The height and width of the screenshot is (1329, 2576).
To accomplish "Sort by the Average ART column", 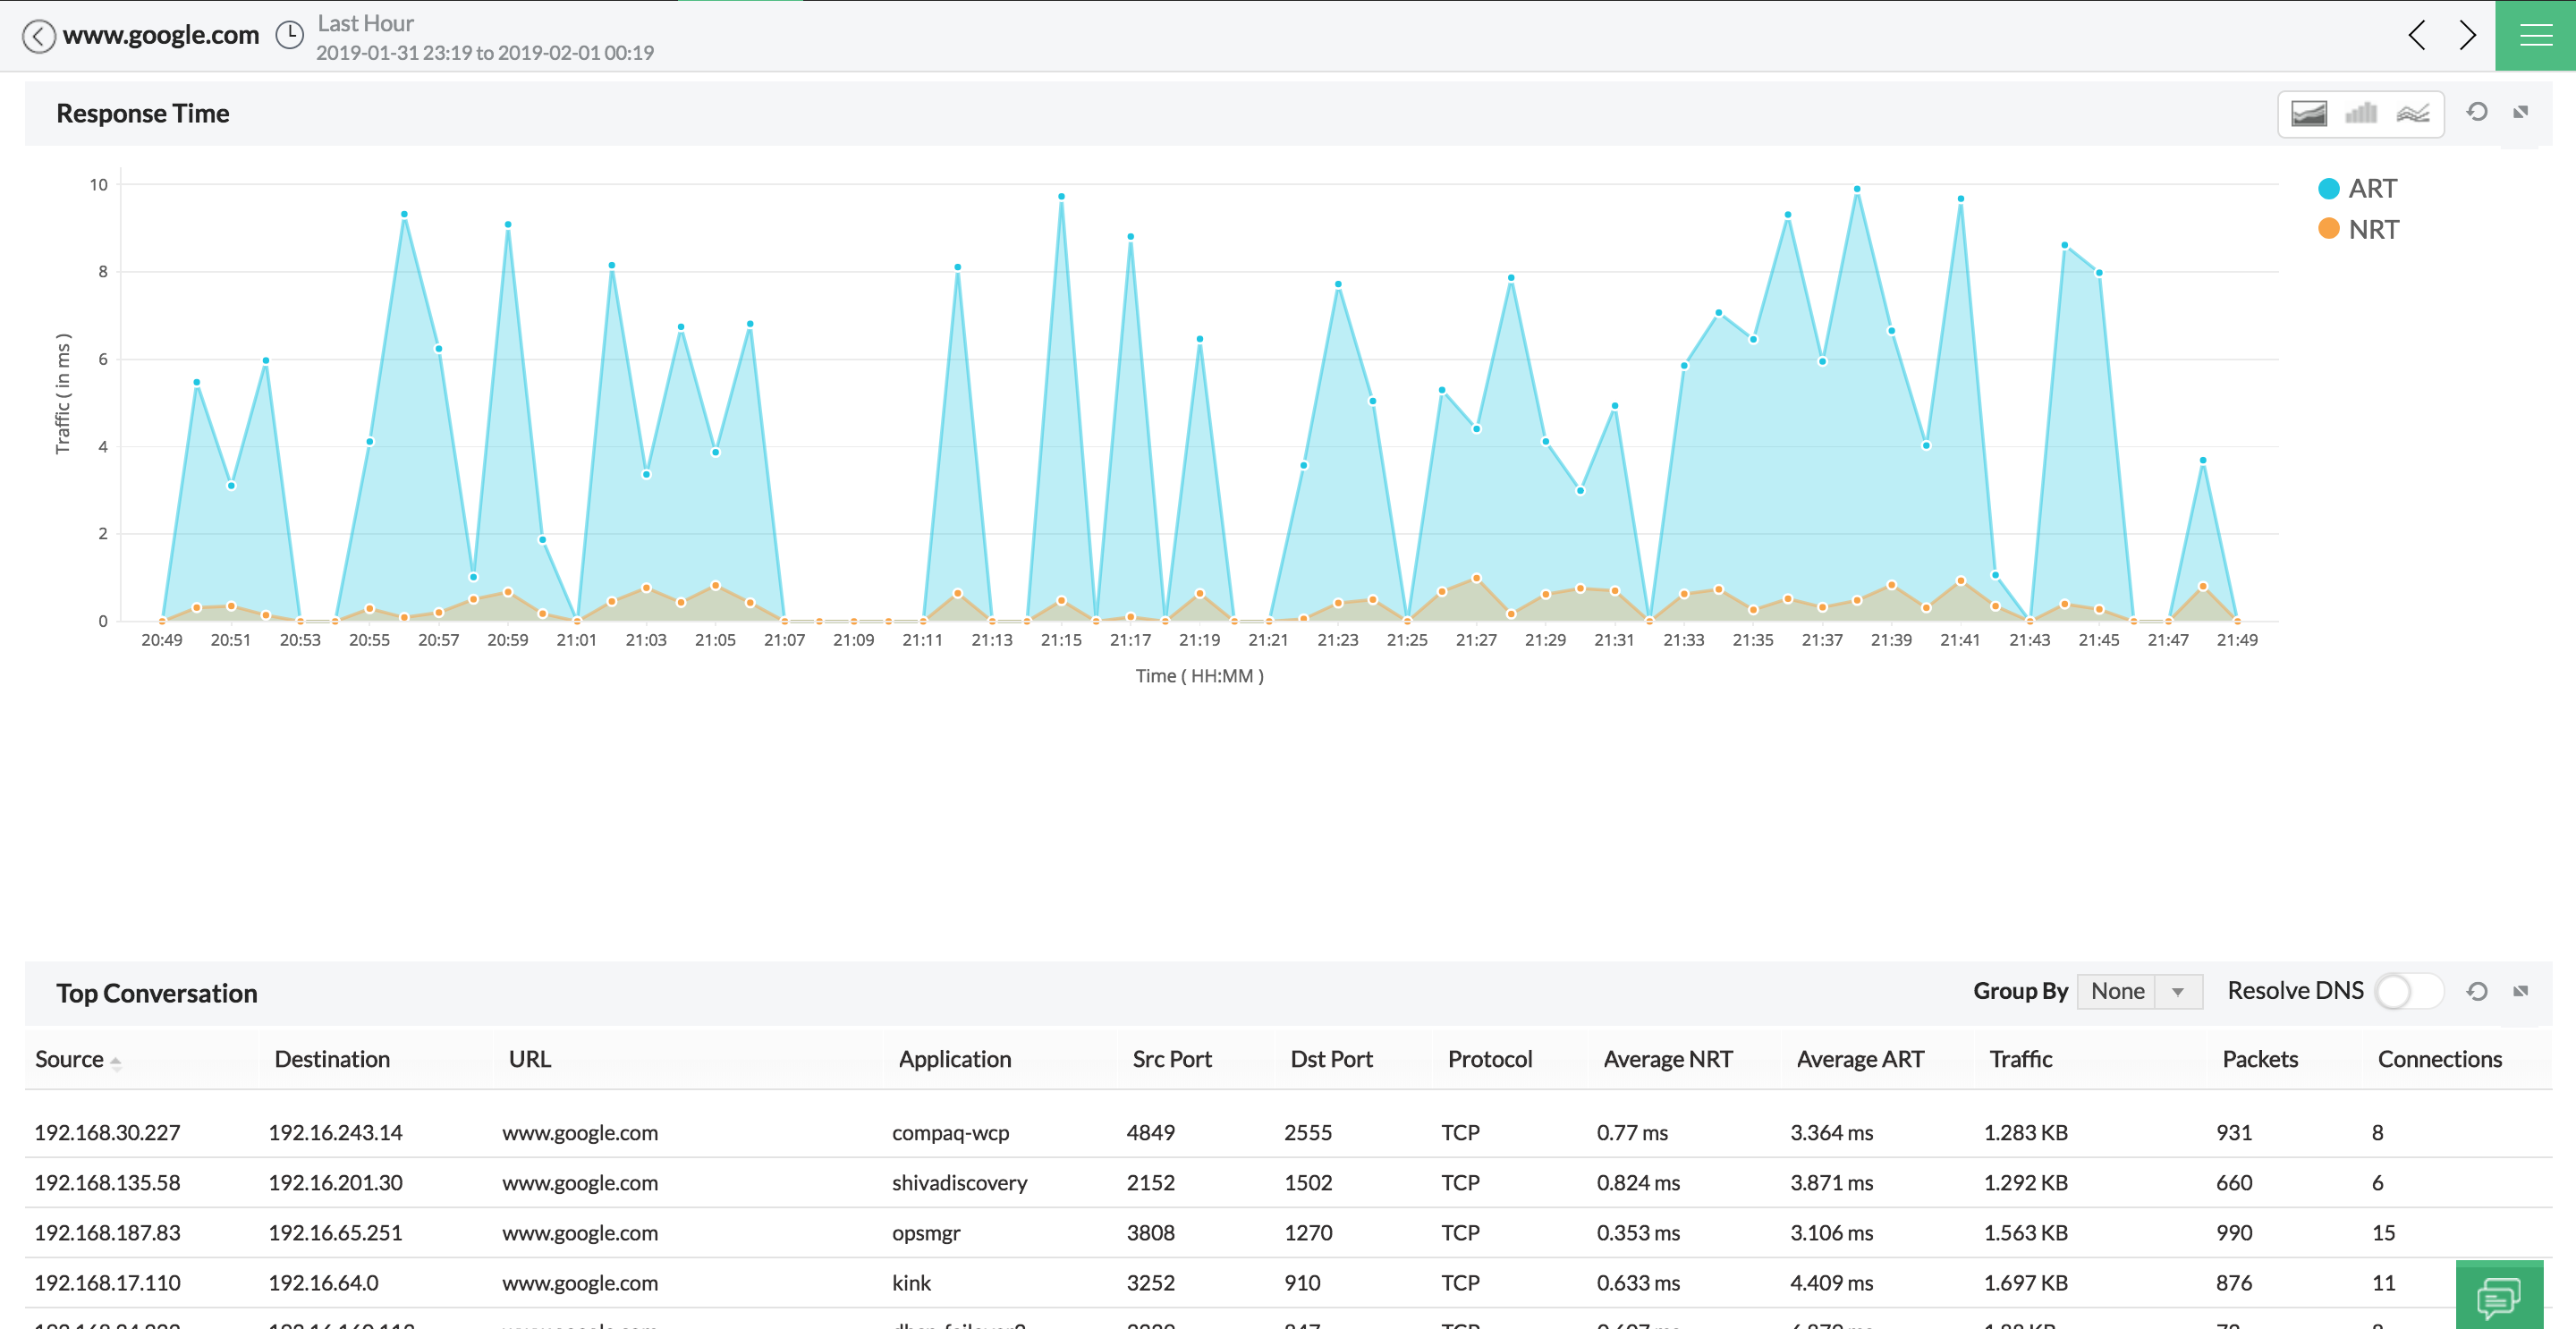I will [x=1859, y=1059].
